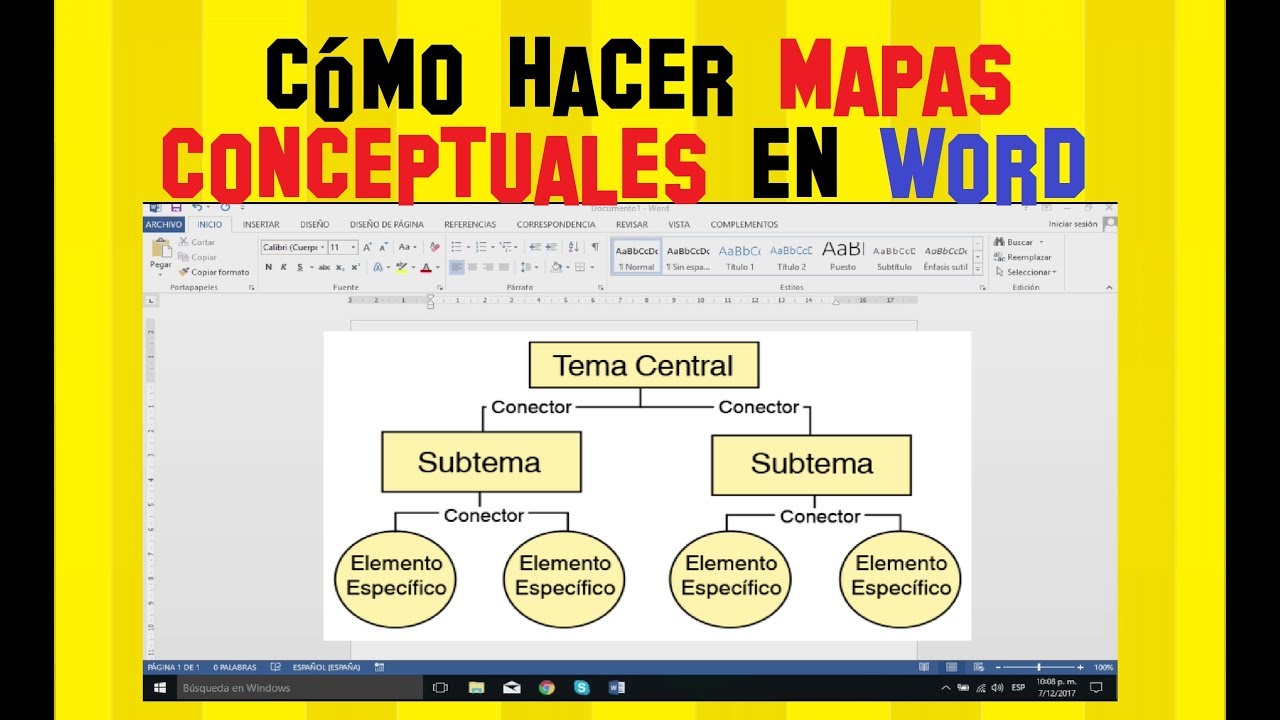Open the font size 11 dropdown

coord(353,247)
